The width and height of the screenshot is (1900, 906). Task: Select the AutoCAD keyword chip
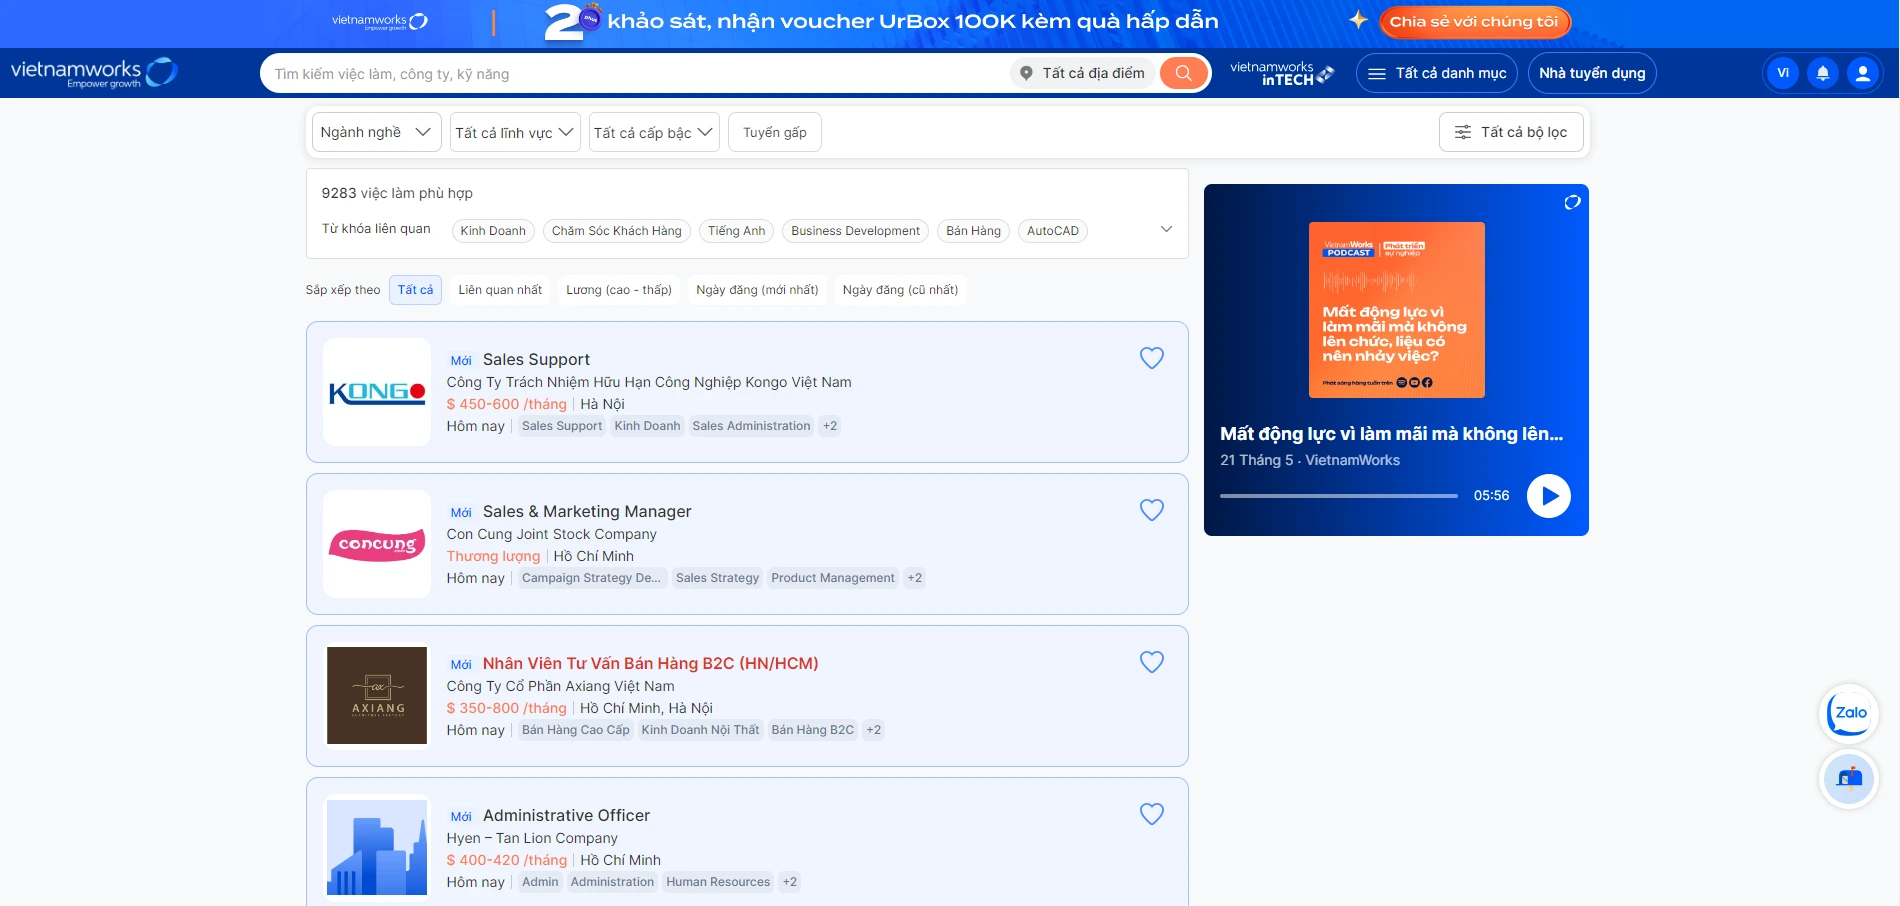pos(1053,231)
